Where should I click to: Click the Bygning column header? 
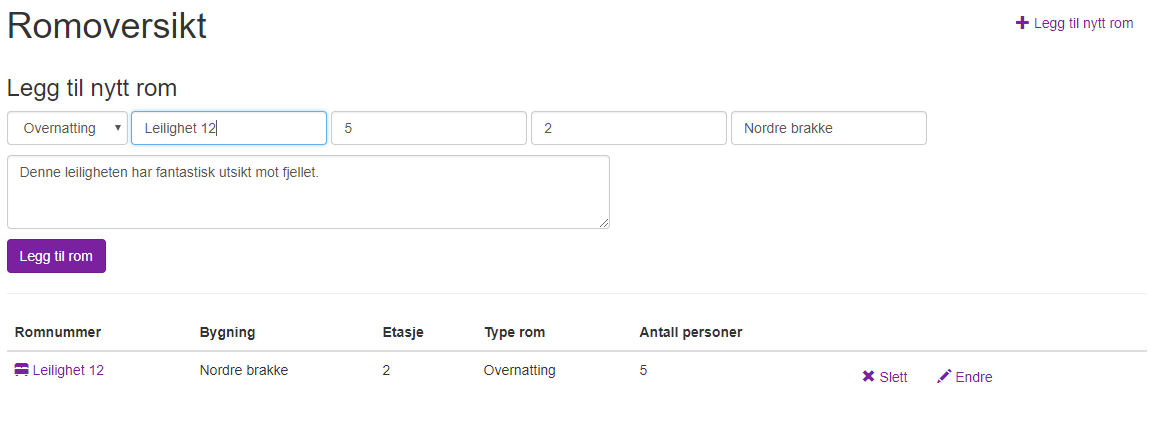click(x=227, y=332)
